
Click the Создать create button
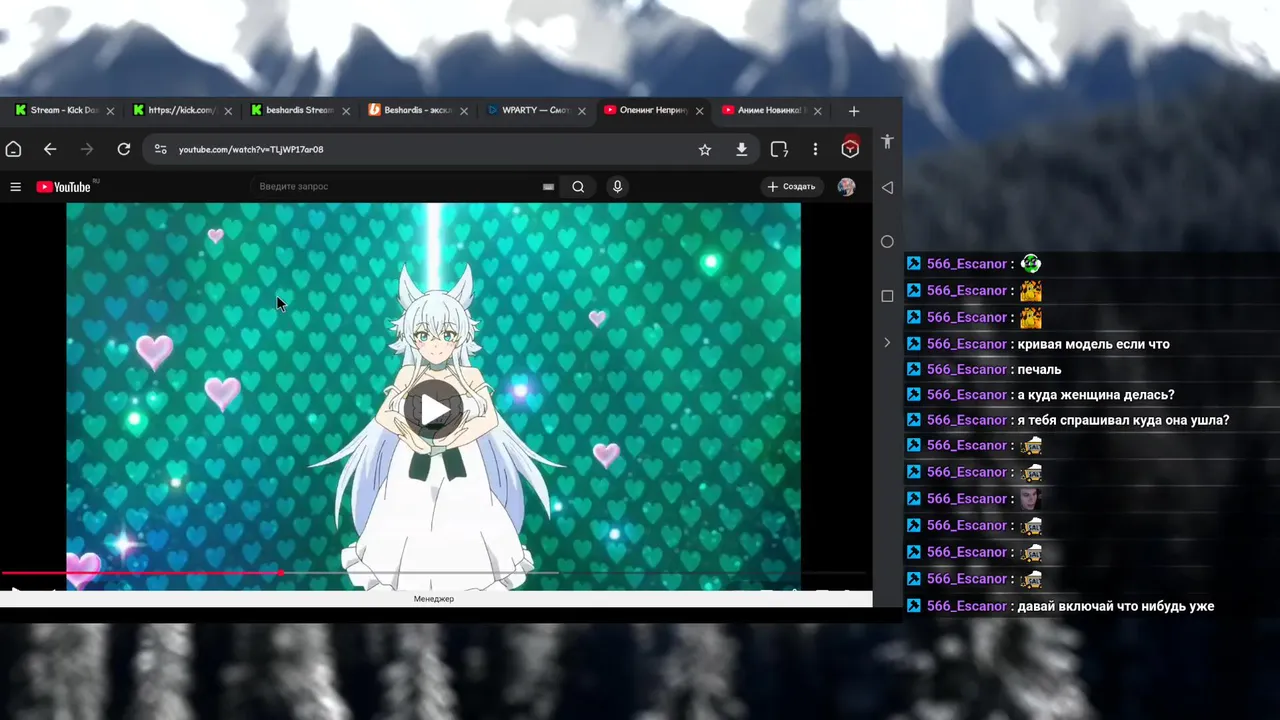792,187
